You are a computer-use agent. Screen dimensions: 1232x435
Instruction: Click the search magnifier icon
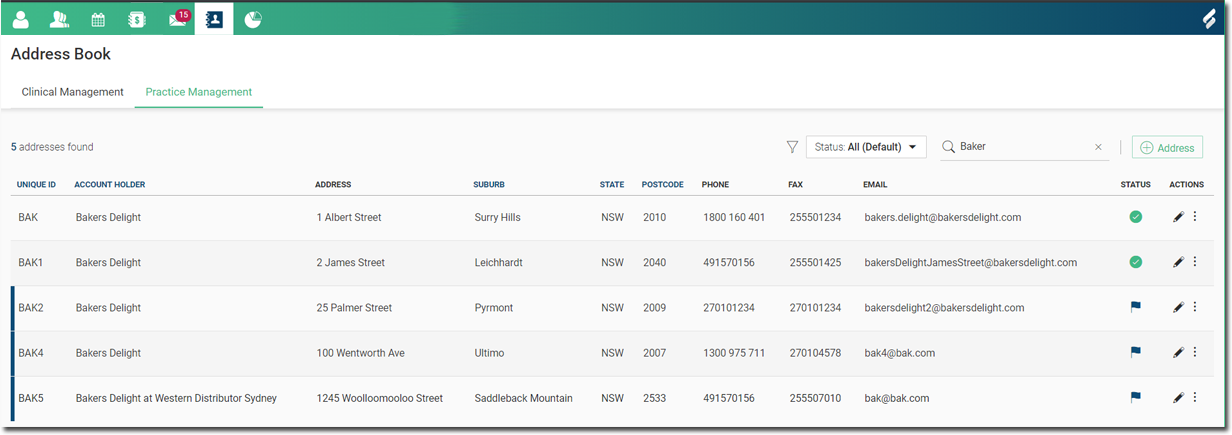948,147
